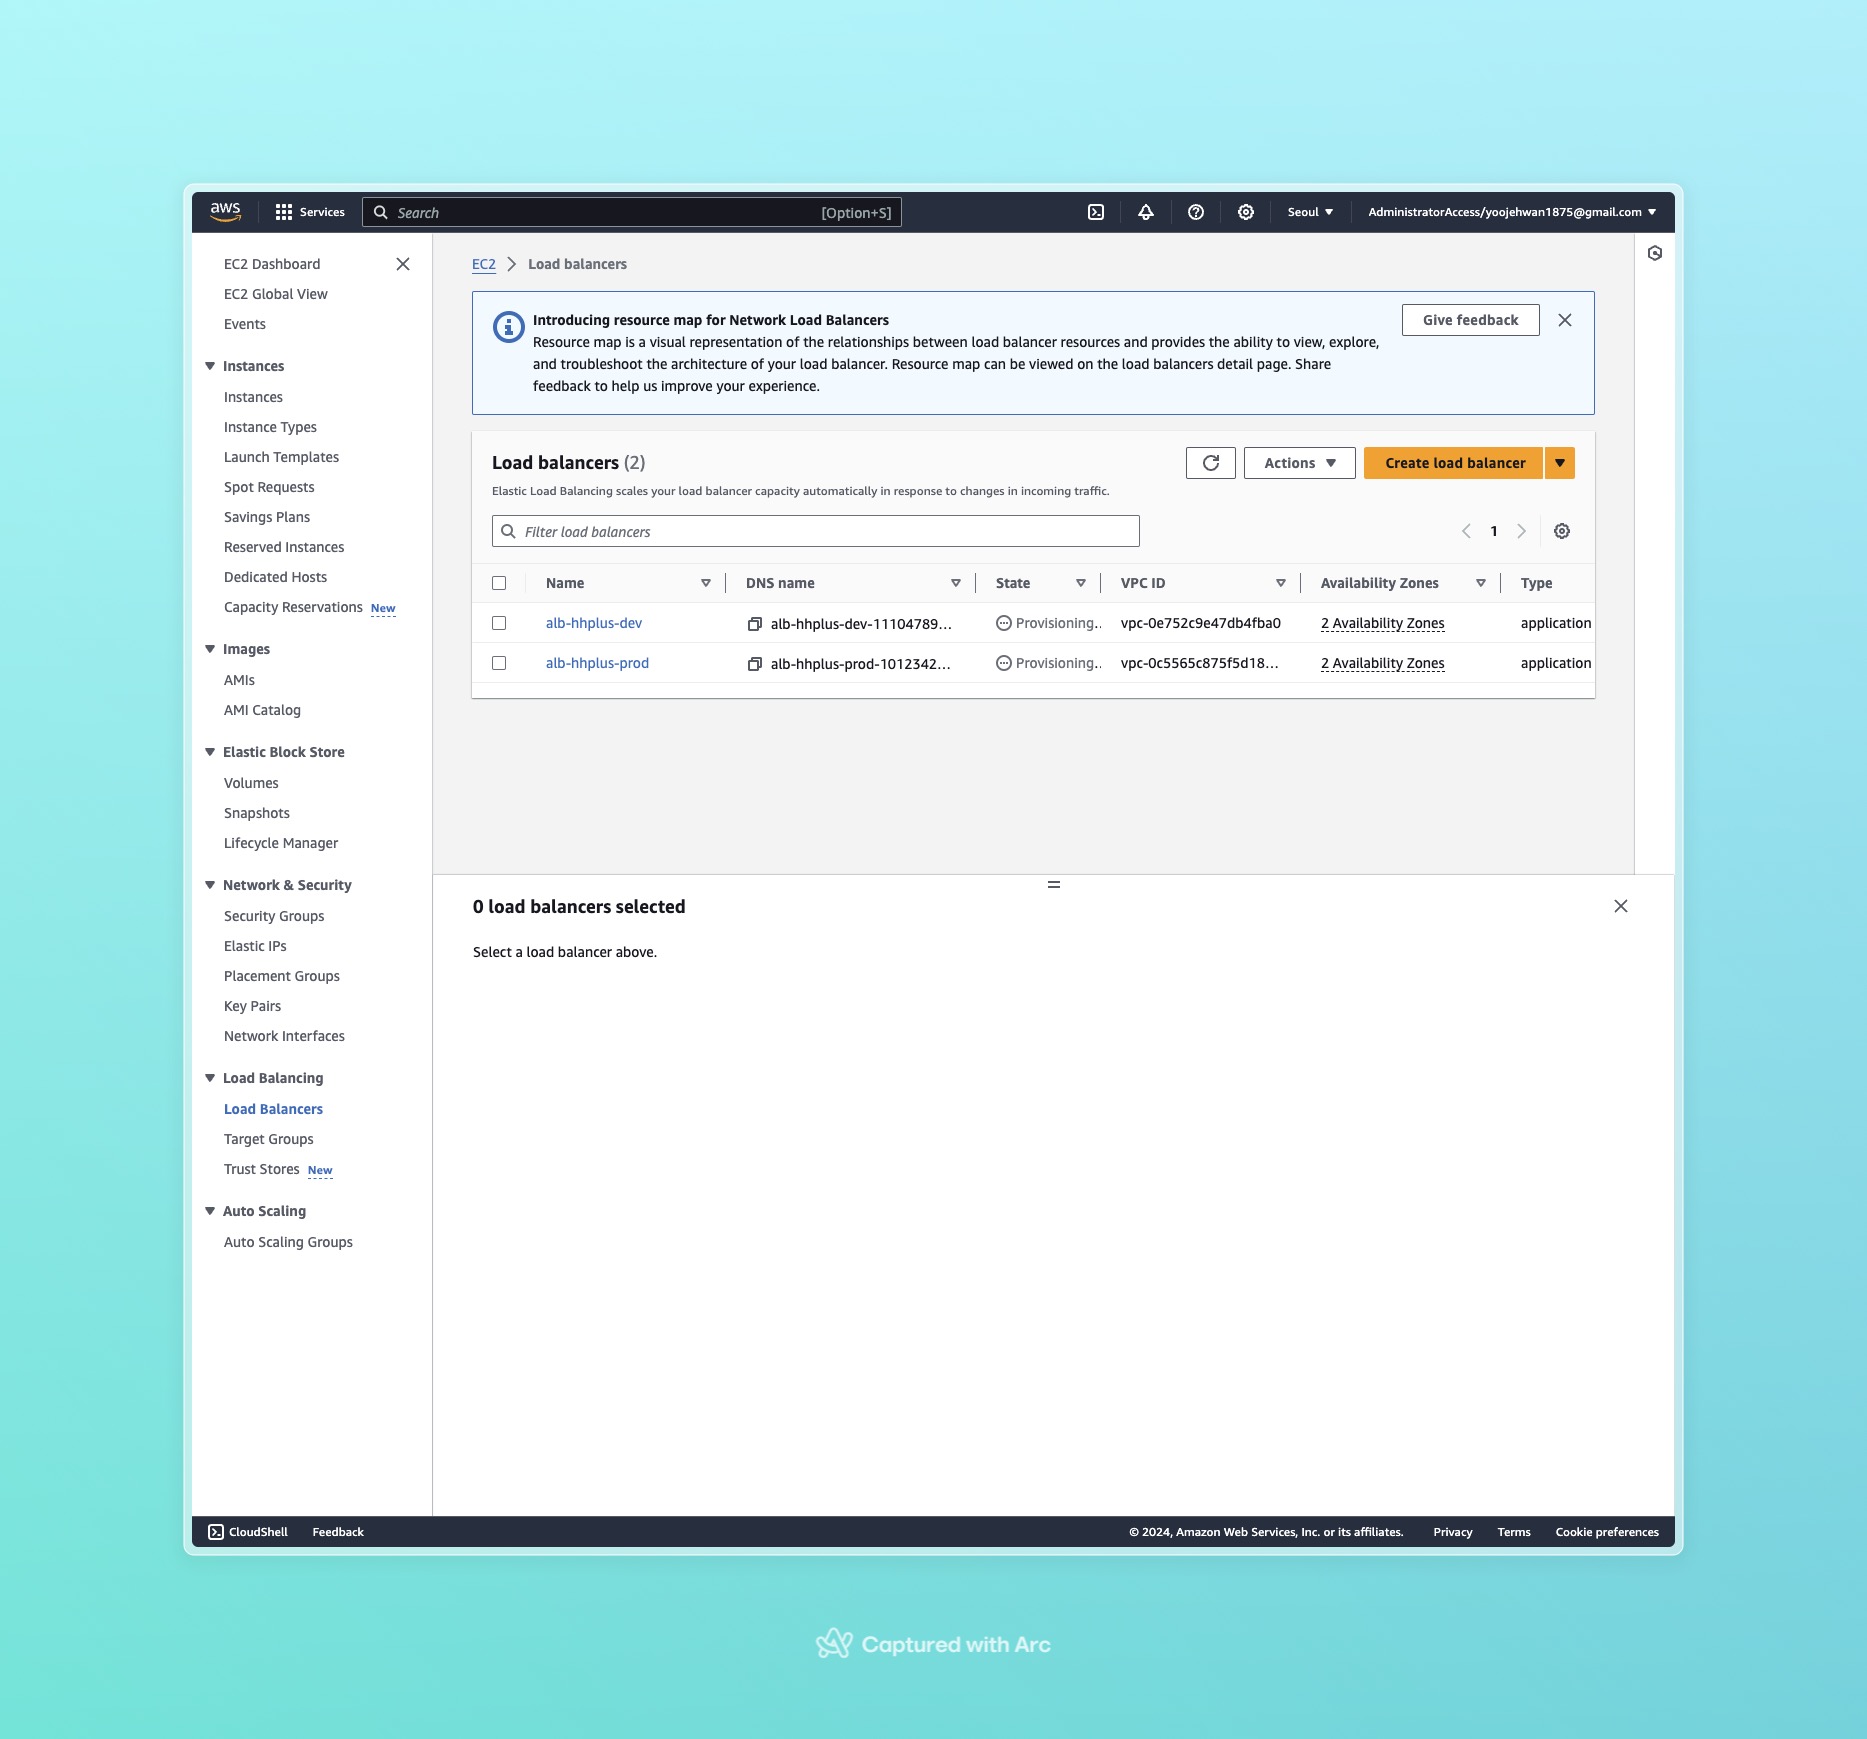Image resolution: width=1867 pixels, height=1739 pixels.
Task: Open CloudShell from the footer
Action: coord(248,1532)
